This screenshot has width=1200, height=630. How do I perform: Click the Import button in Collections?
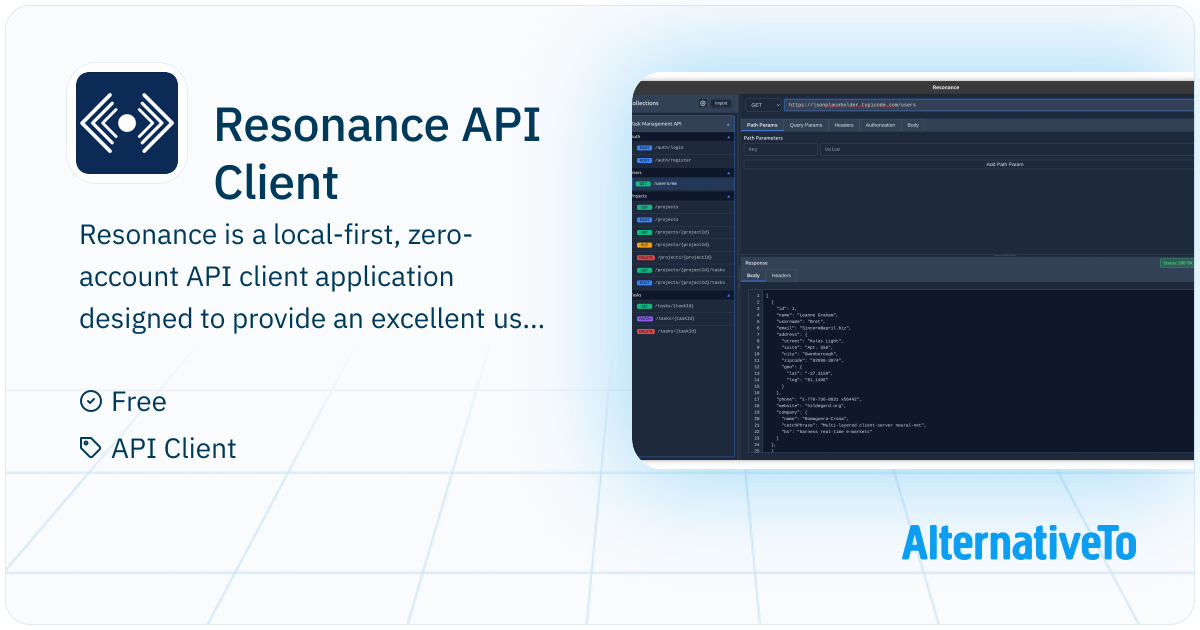[721, 103]
